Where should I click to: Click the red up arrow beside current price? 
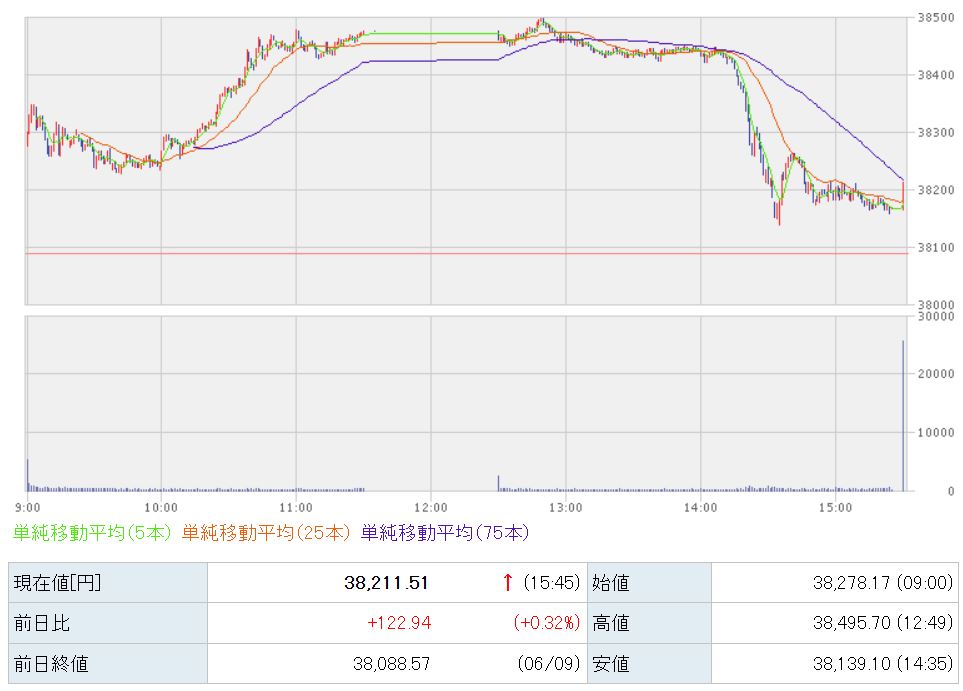pyautogui.click(x=508, y=582)
